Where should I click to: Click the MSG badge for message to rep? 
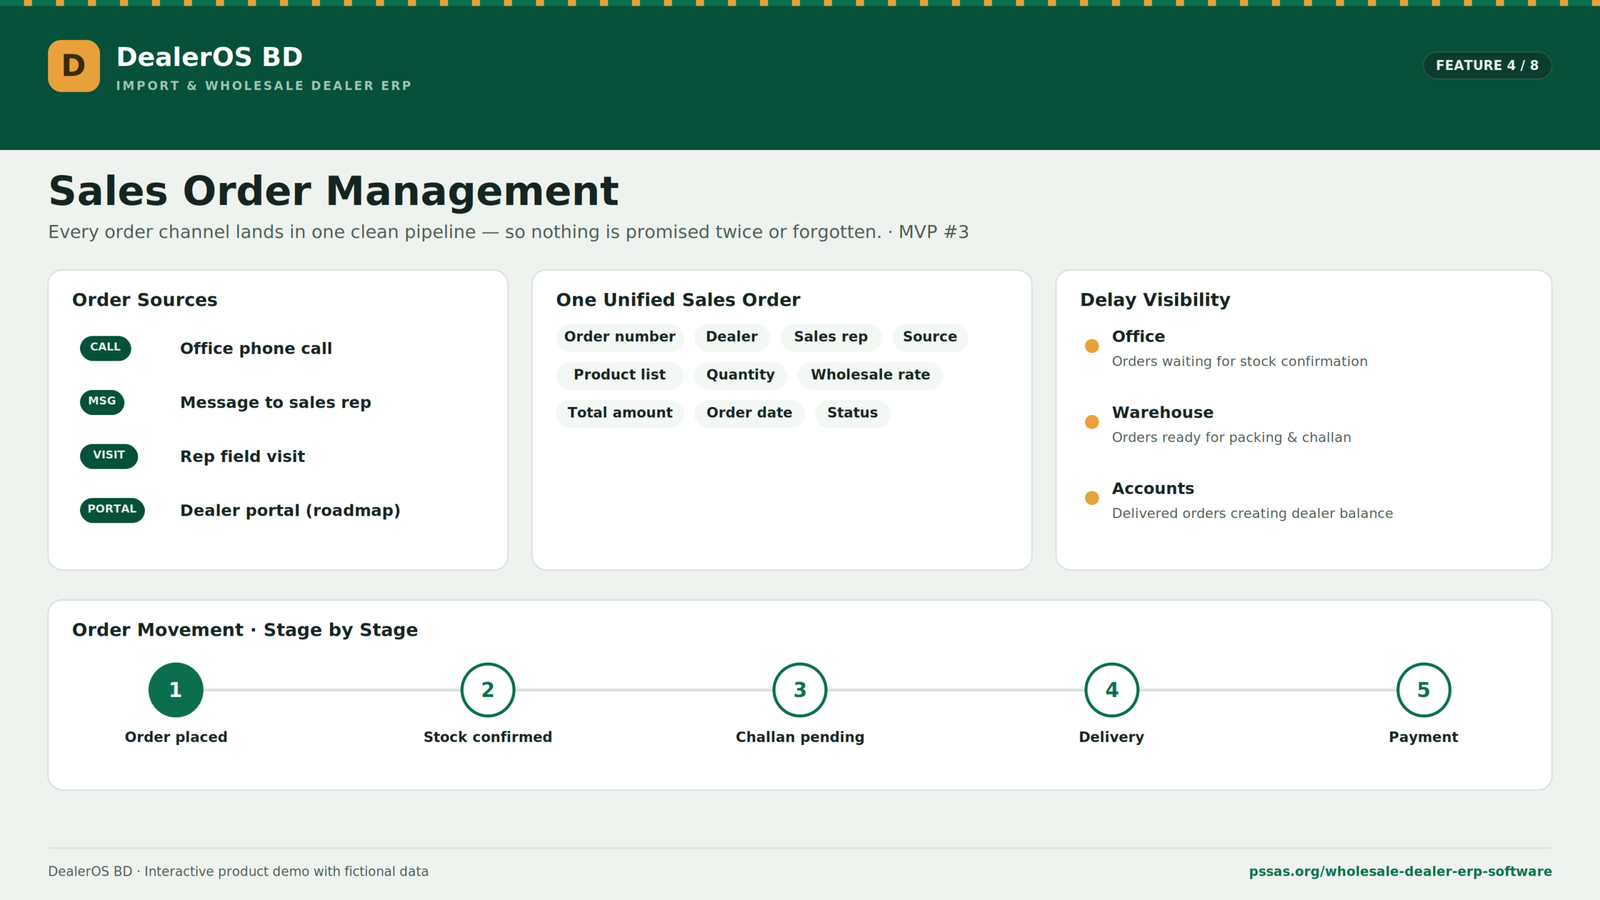[x=102, y=402]
